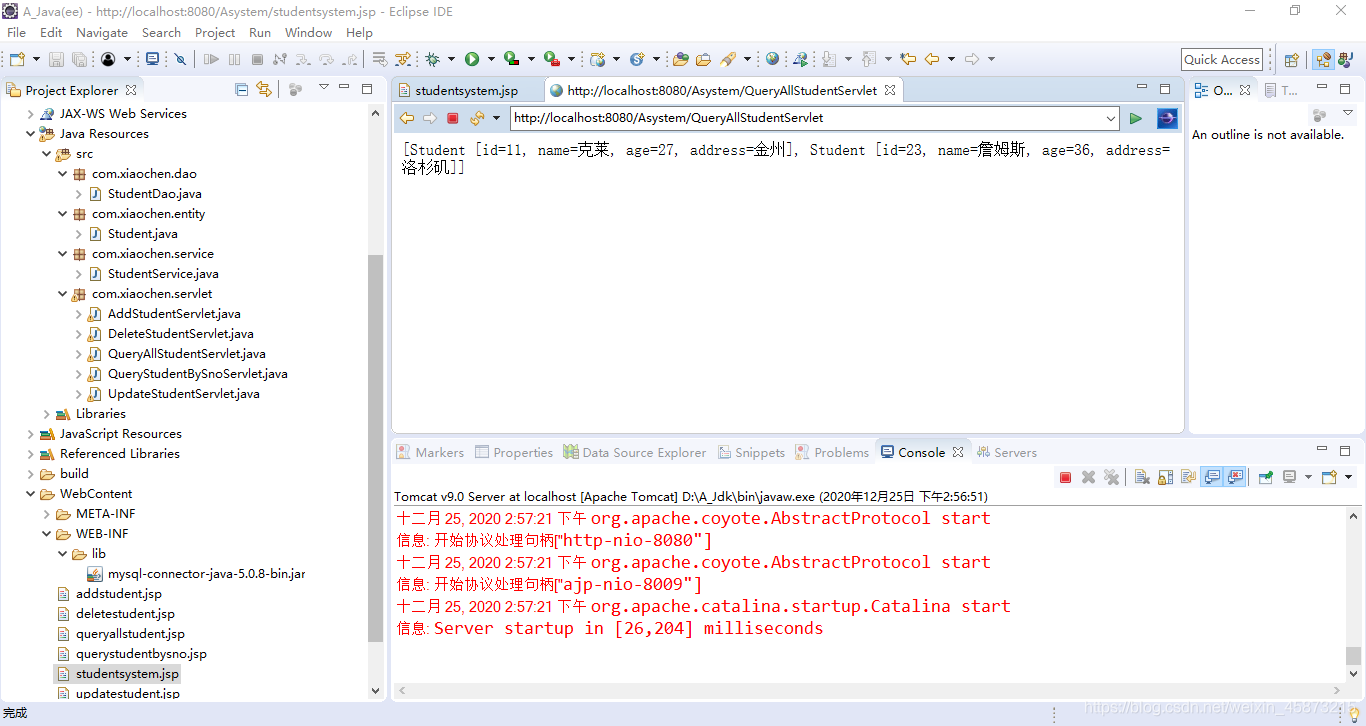Expand the Libraries node
Screen dimensions: 1366x726
[46, 414]
